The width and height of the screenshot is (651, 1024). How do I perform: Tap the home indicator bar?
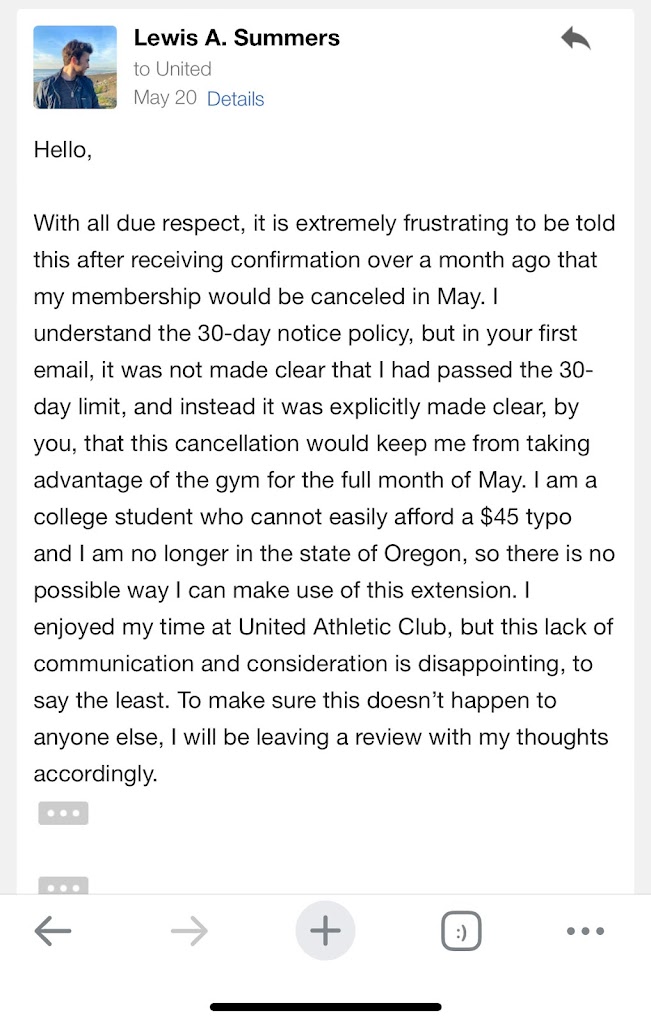point(325,1007)
